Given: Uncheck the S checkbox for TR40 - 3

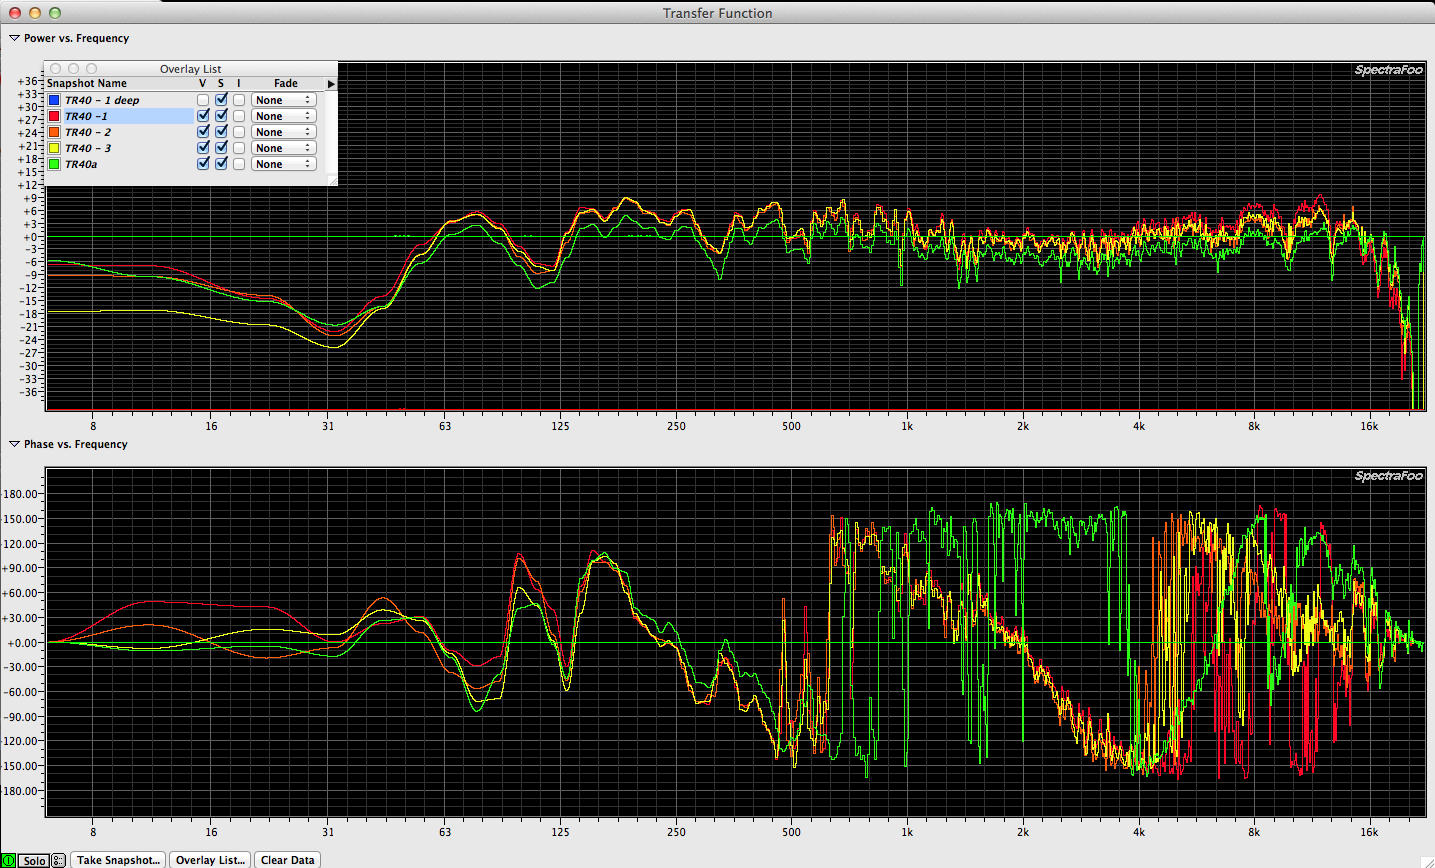Looking at the screenshot, I should pyautogui.click(x=221, y=148).
